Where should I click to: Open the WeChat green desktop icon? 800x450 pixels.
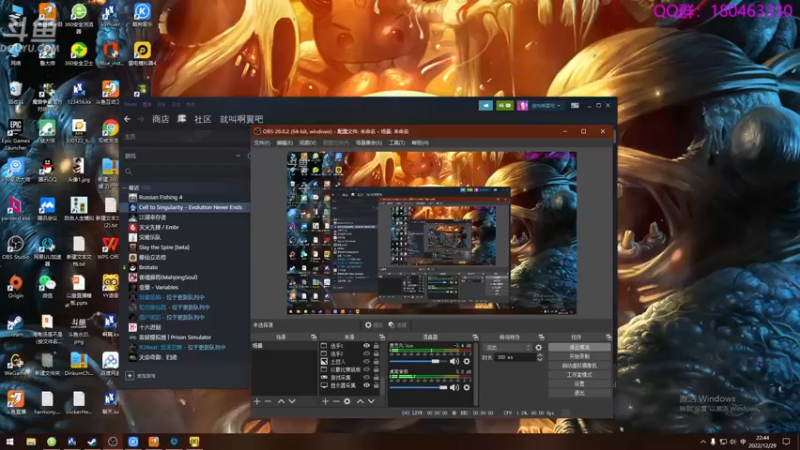pyautogui.click(x=47, y=286)
